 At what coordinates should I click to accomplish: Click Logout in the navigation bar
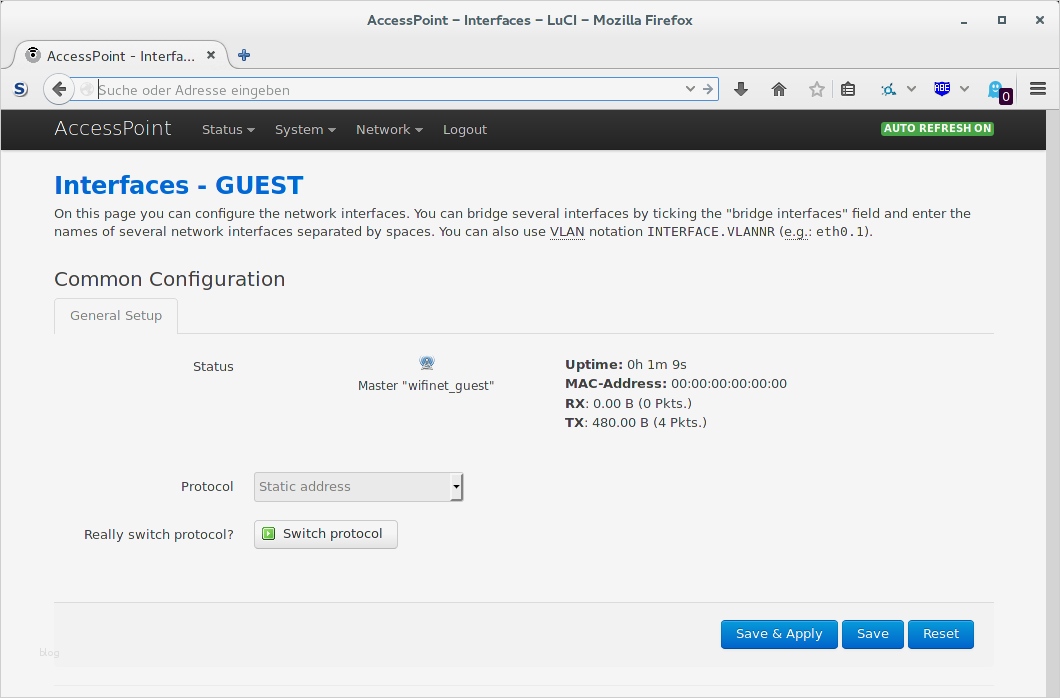(464, 129)
